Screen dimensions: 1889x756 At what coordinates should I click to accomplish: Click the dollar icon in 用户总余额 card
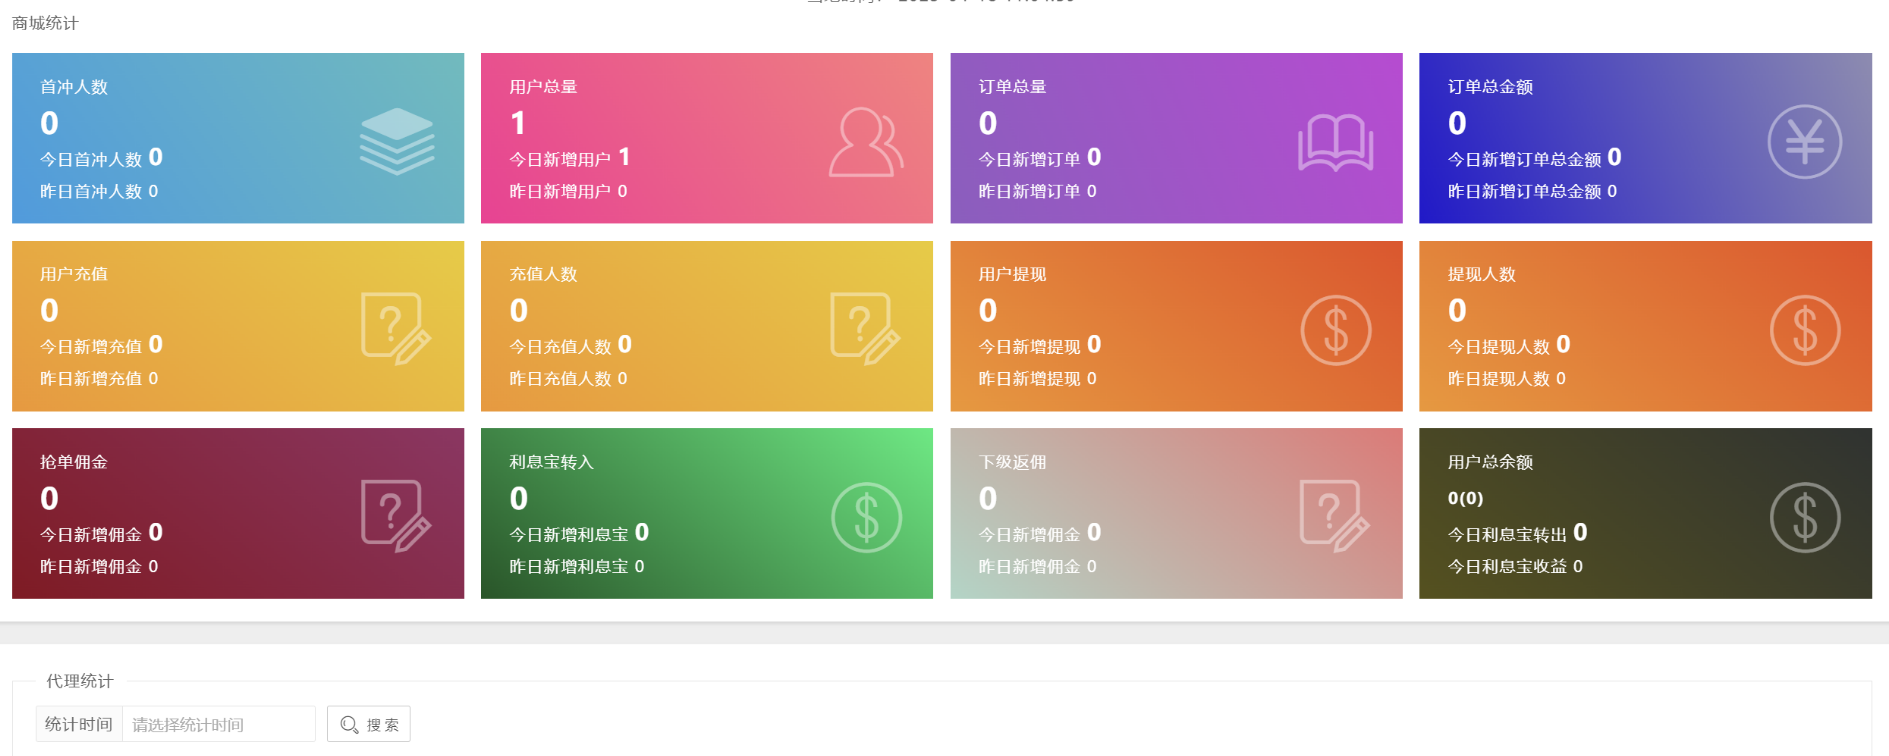point(1804,518)
